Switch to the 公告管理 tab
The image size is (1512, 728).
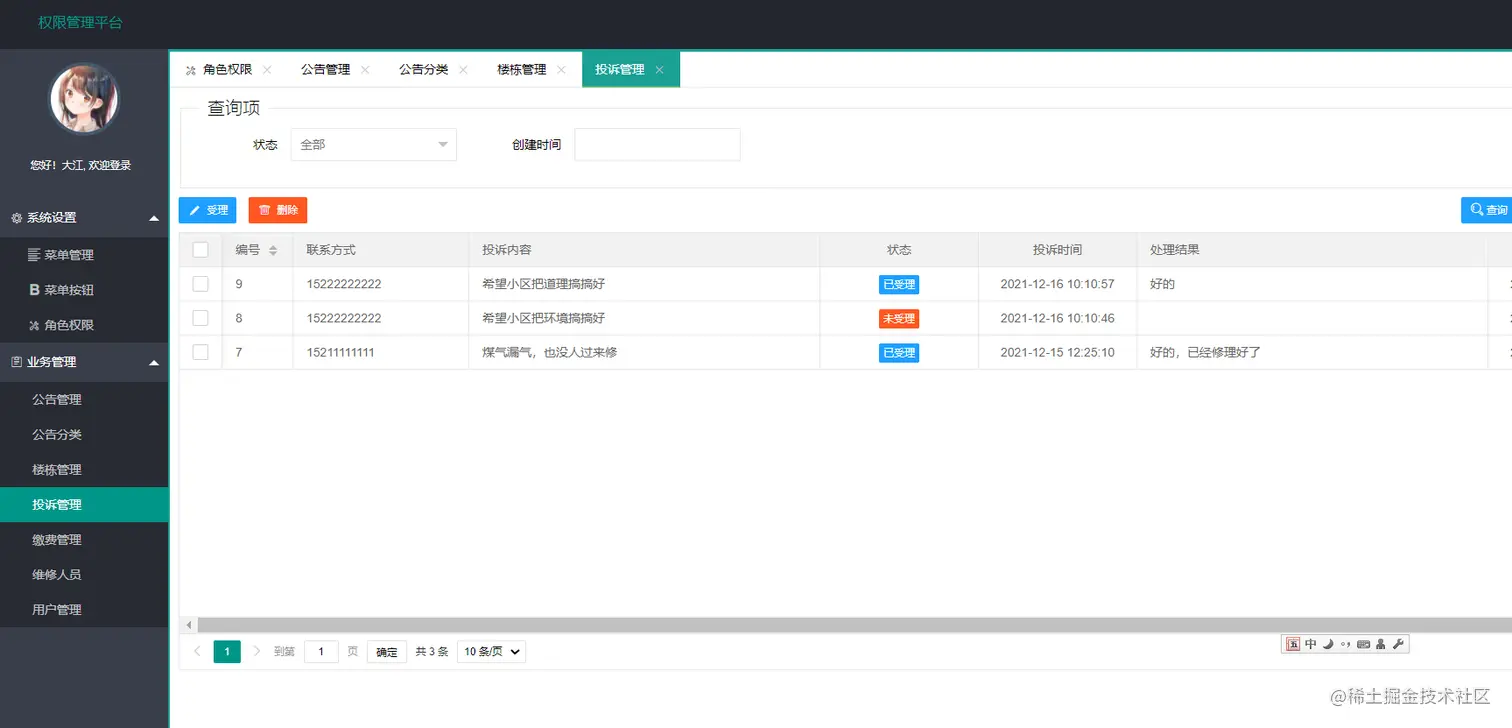(326, 70)
